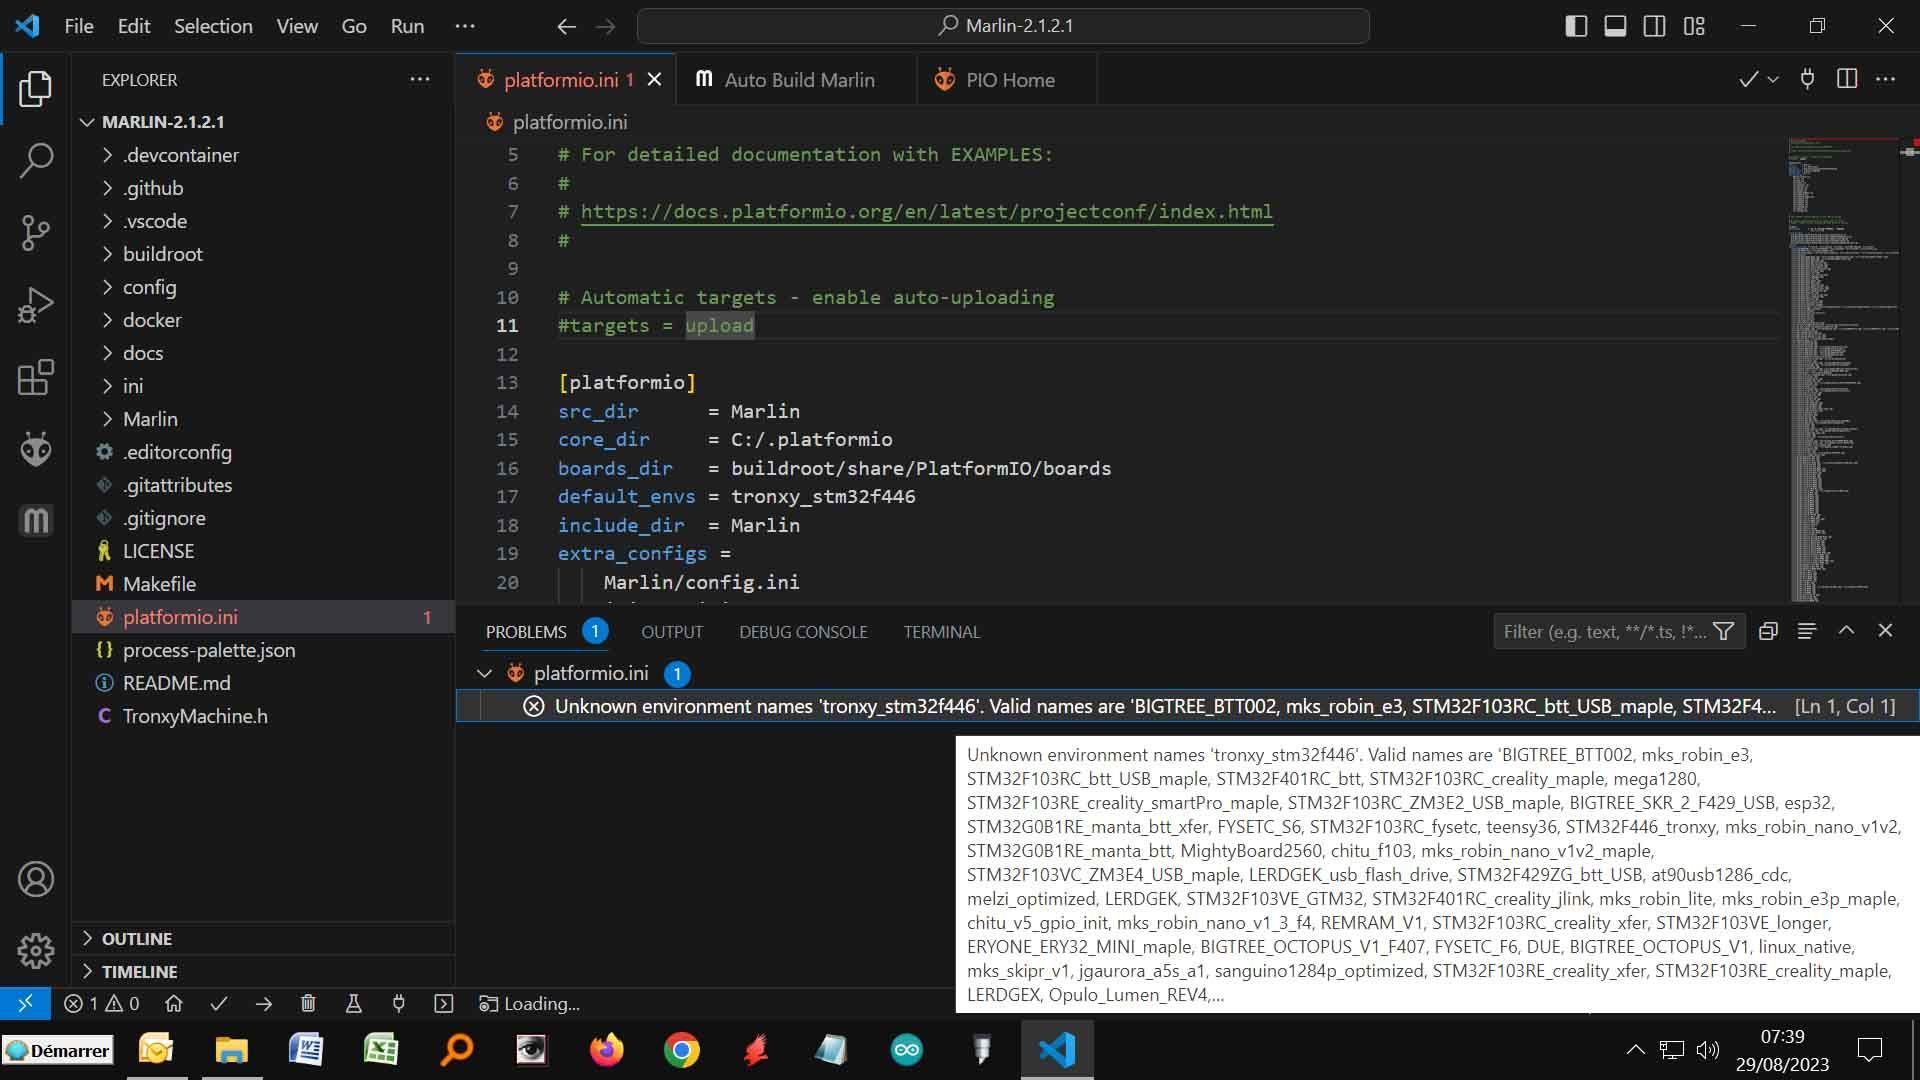Toggle Secondary Side Bar layout button
The image size is (1920, 1080).
(x=1655, y=26)
